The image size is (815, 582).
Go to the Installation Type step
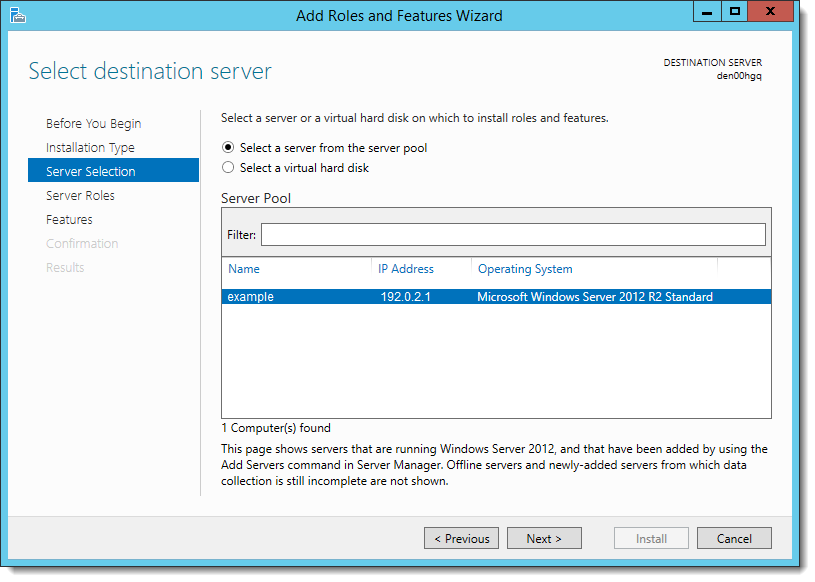tap(90, 148)
